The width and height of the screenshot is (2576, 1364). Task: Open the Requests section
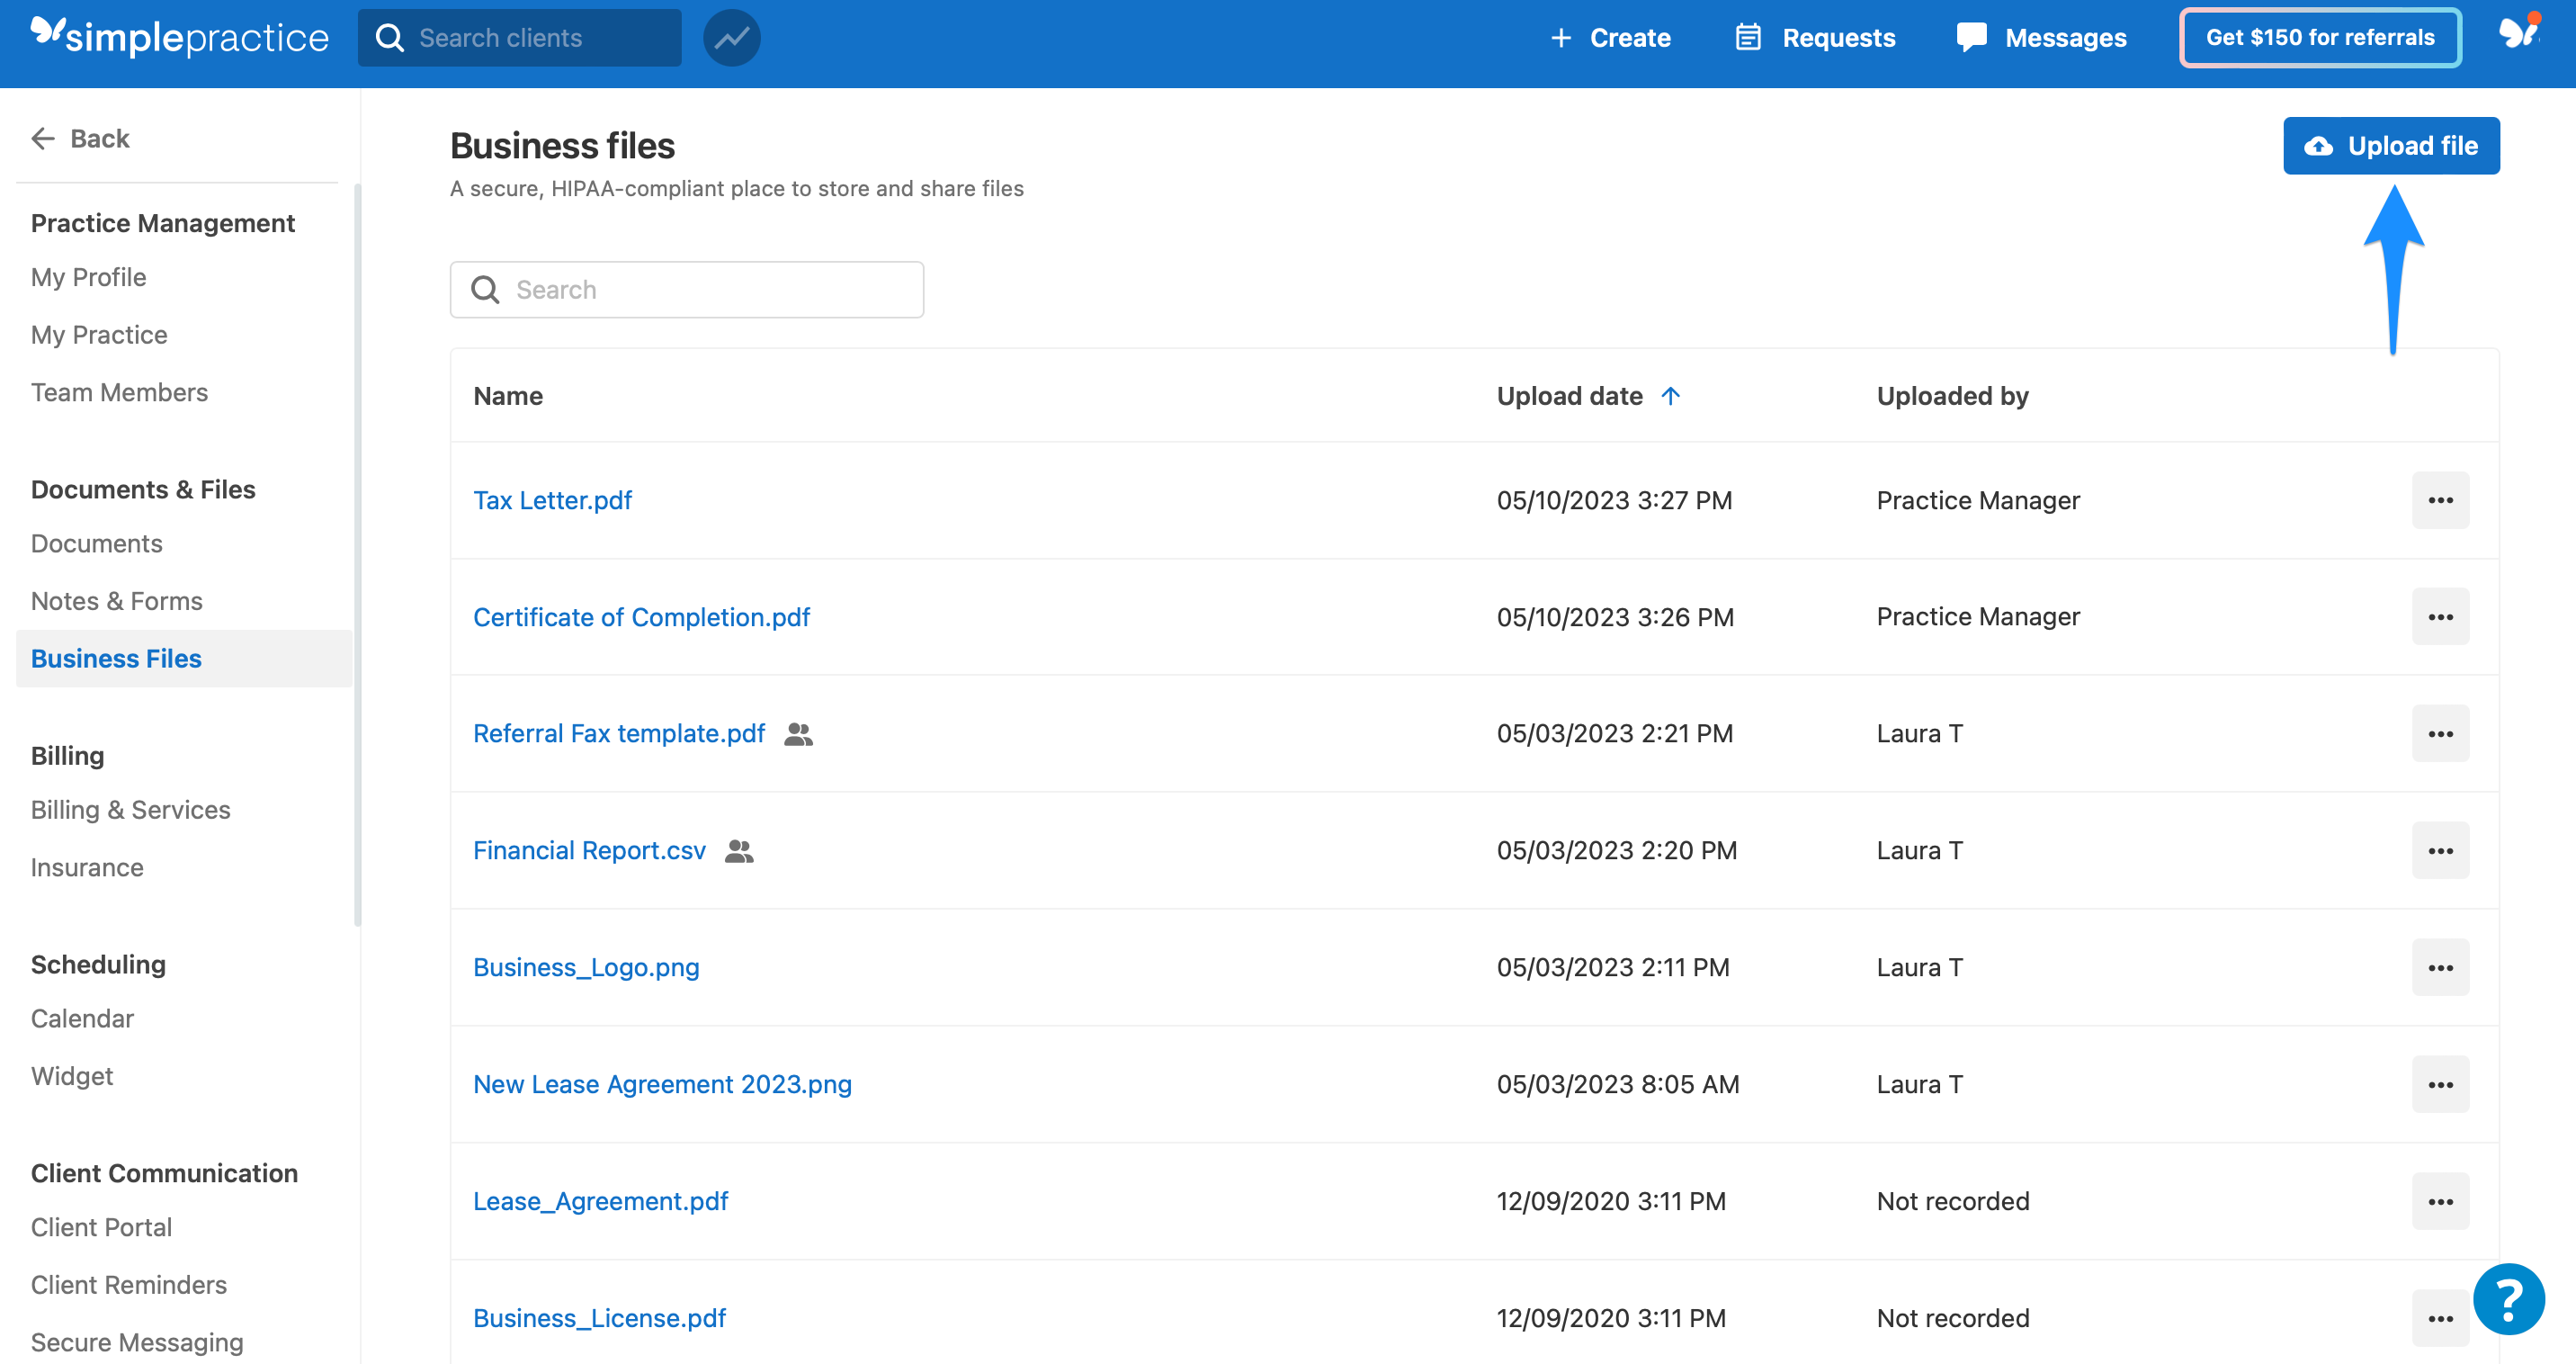pyautogui.click(x=1815, y=37)
